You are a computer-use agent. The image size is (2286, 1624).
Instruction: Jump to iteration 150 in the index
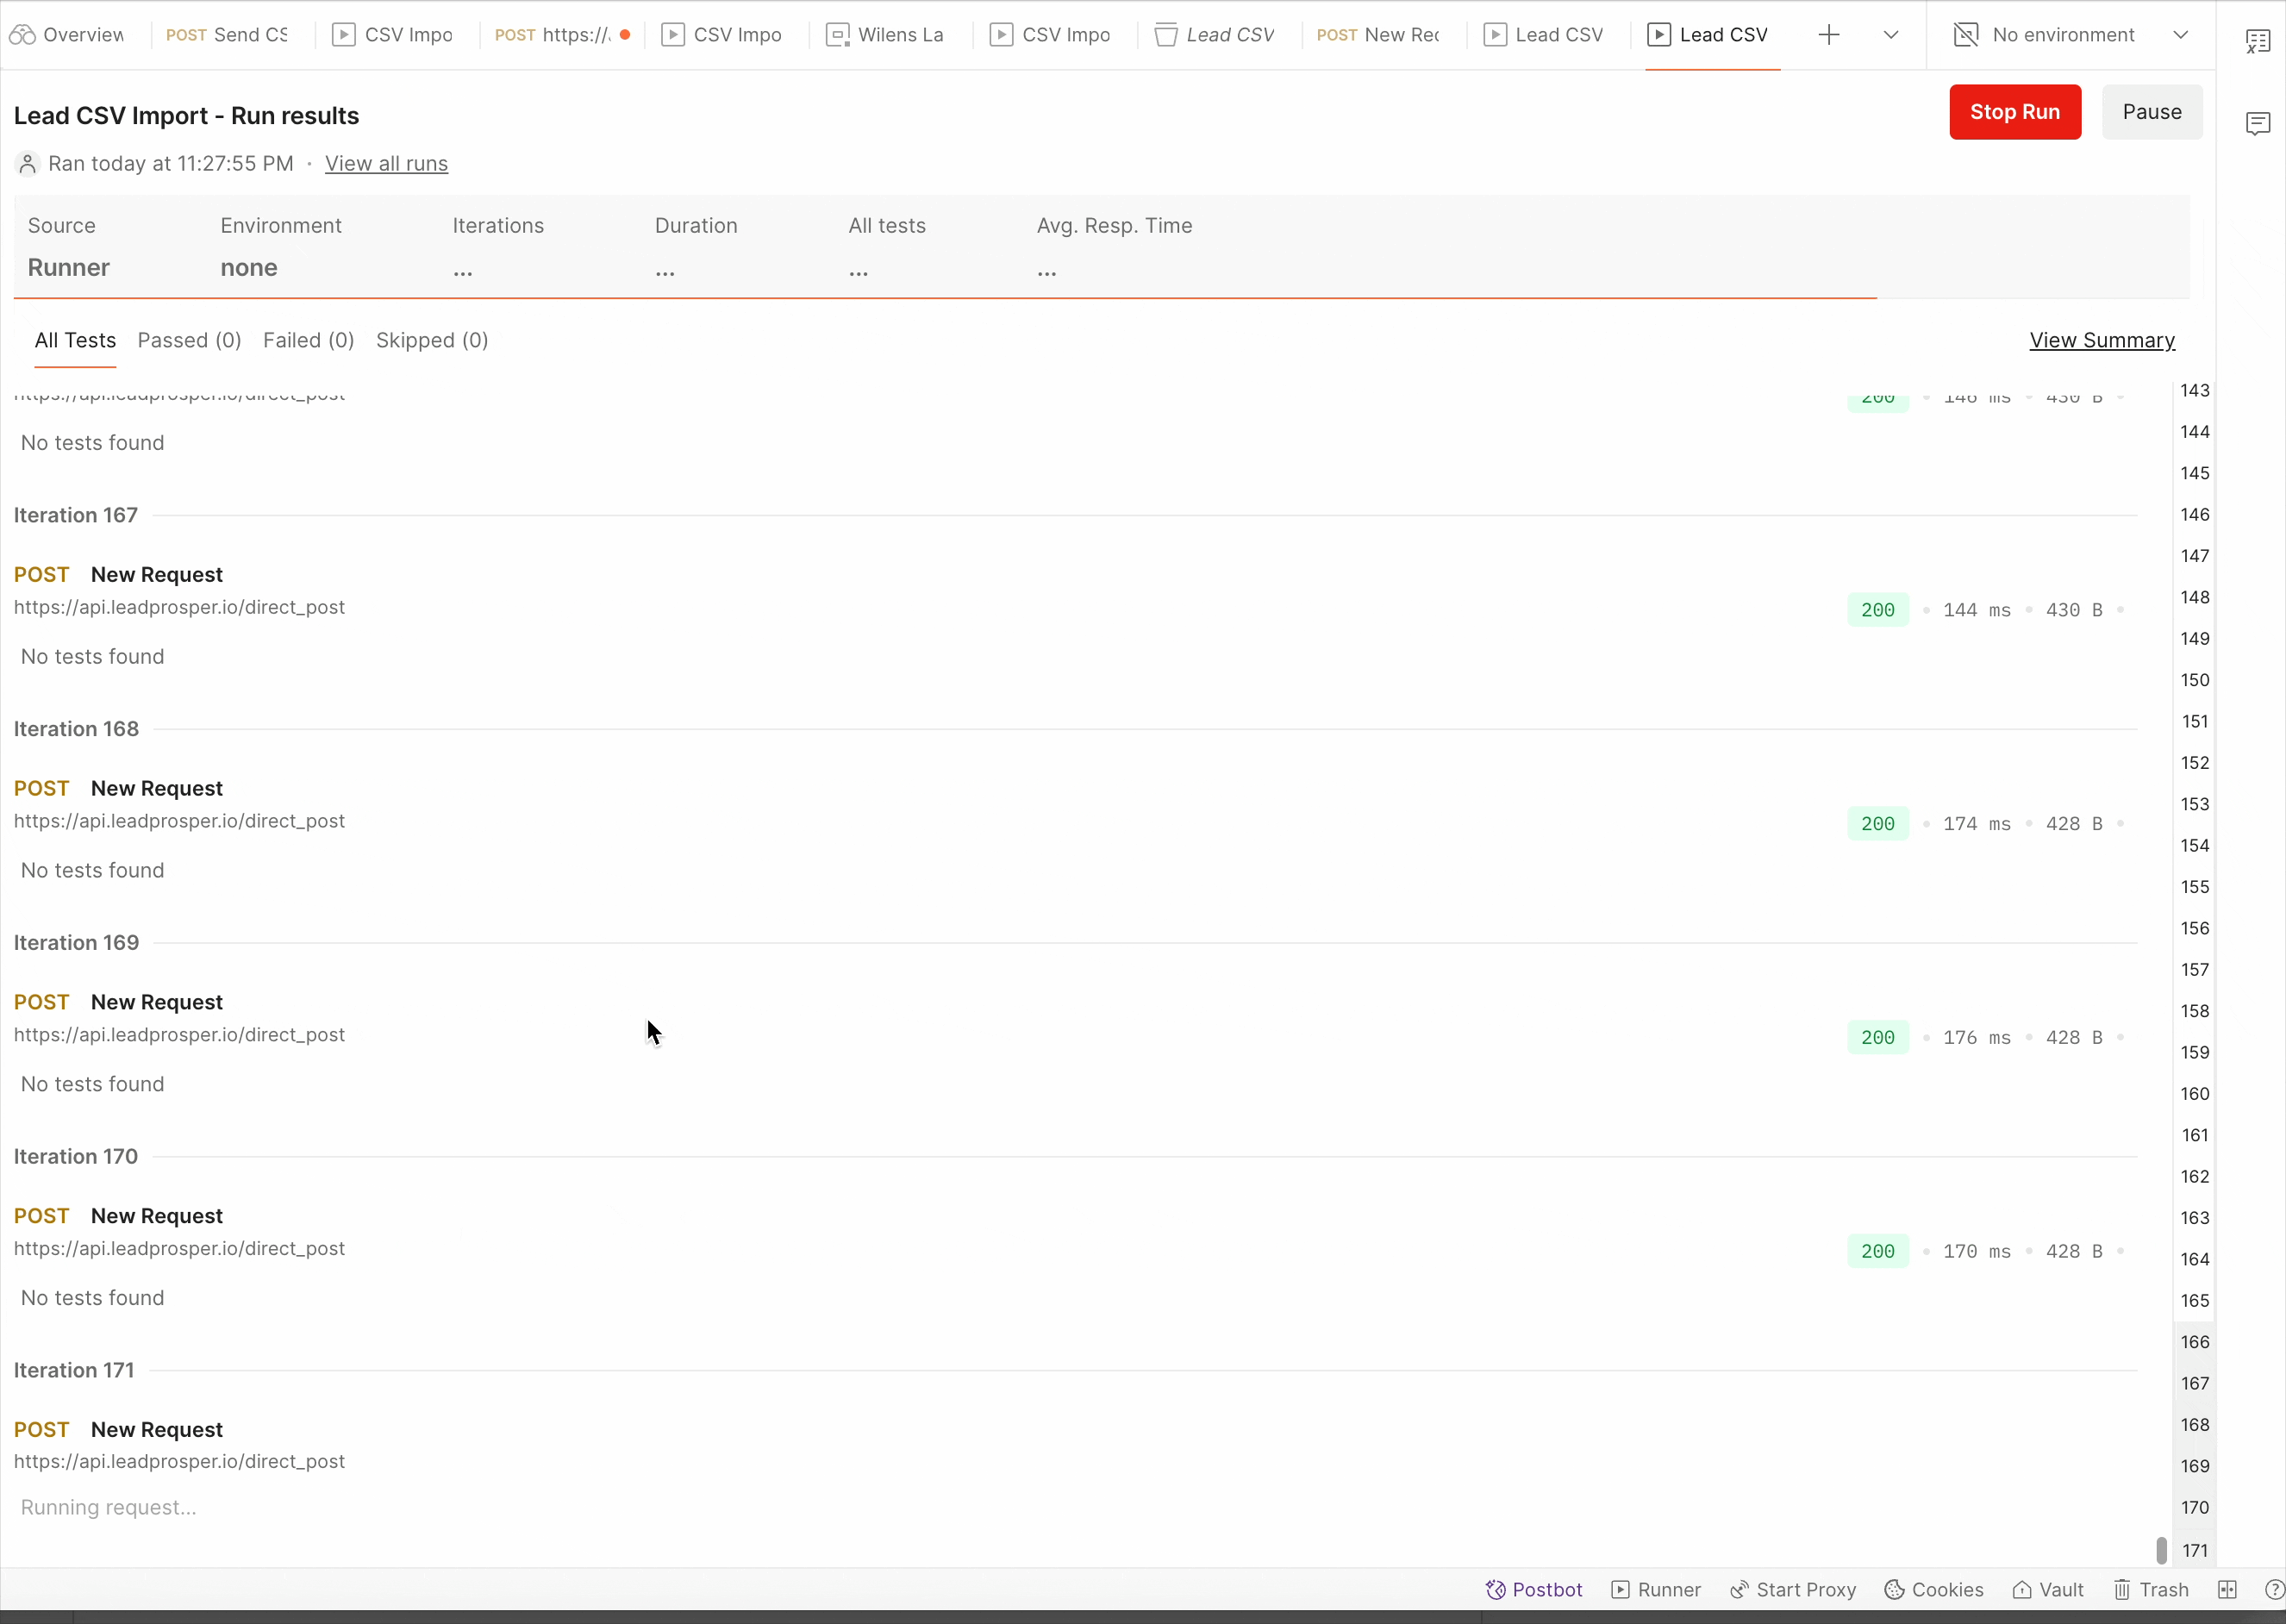coord(2195,680)
